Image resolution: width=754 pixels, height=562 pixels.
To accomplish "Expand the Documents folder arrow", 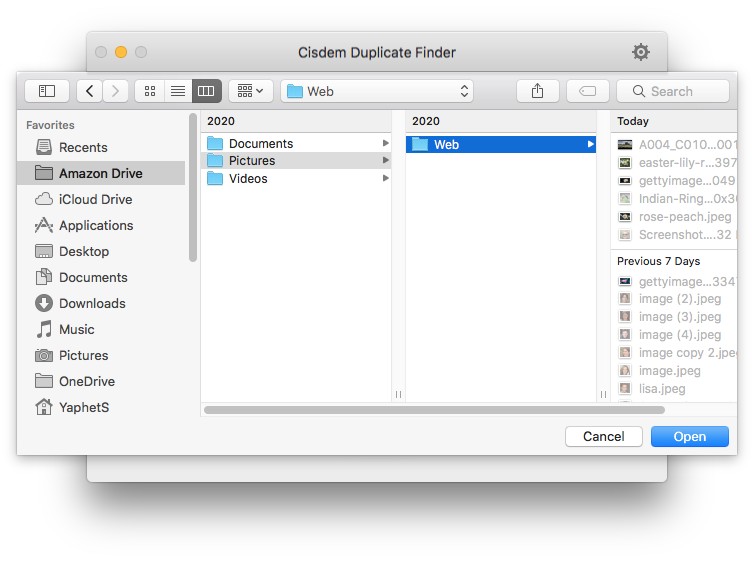I will click(x=386, y=144).
